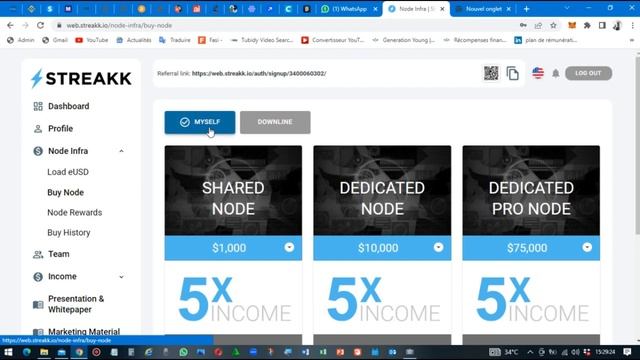This screenshot has width=640, height=360.
Task: Go back with browser back arrow
Action: point(10,25)
